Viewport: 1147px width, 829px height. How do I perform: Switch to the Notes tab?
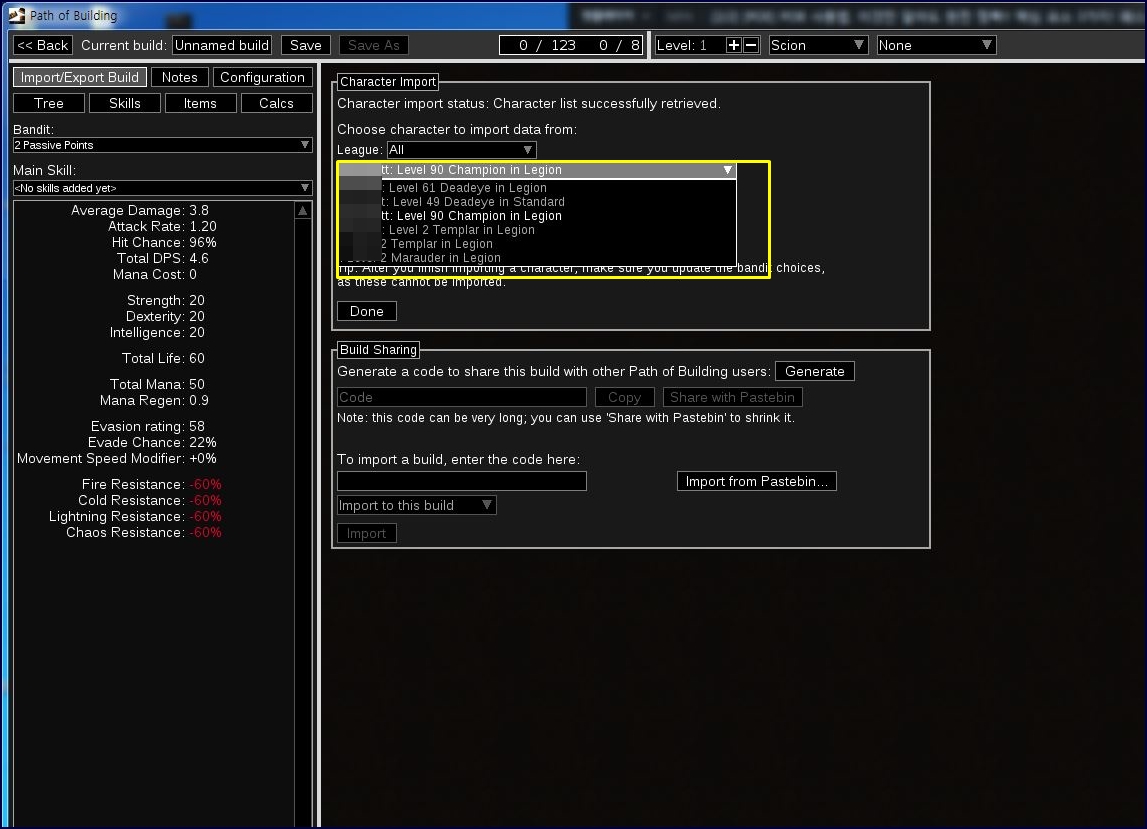coord(180,78)
